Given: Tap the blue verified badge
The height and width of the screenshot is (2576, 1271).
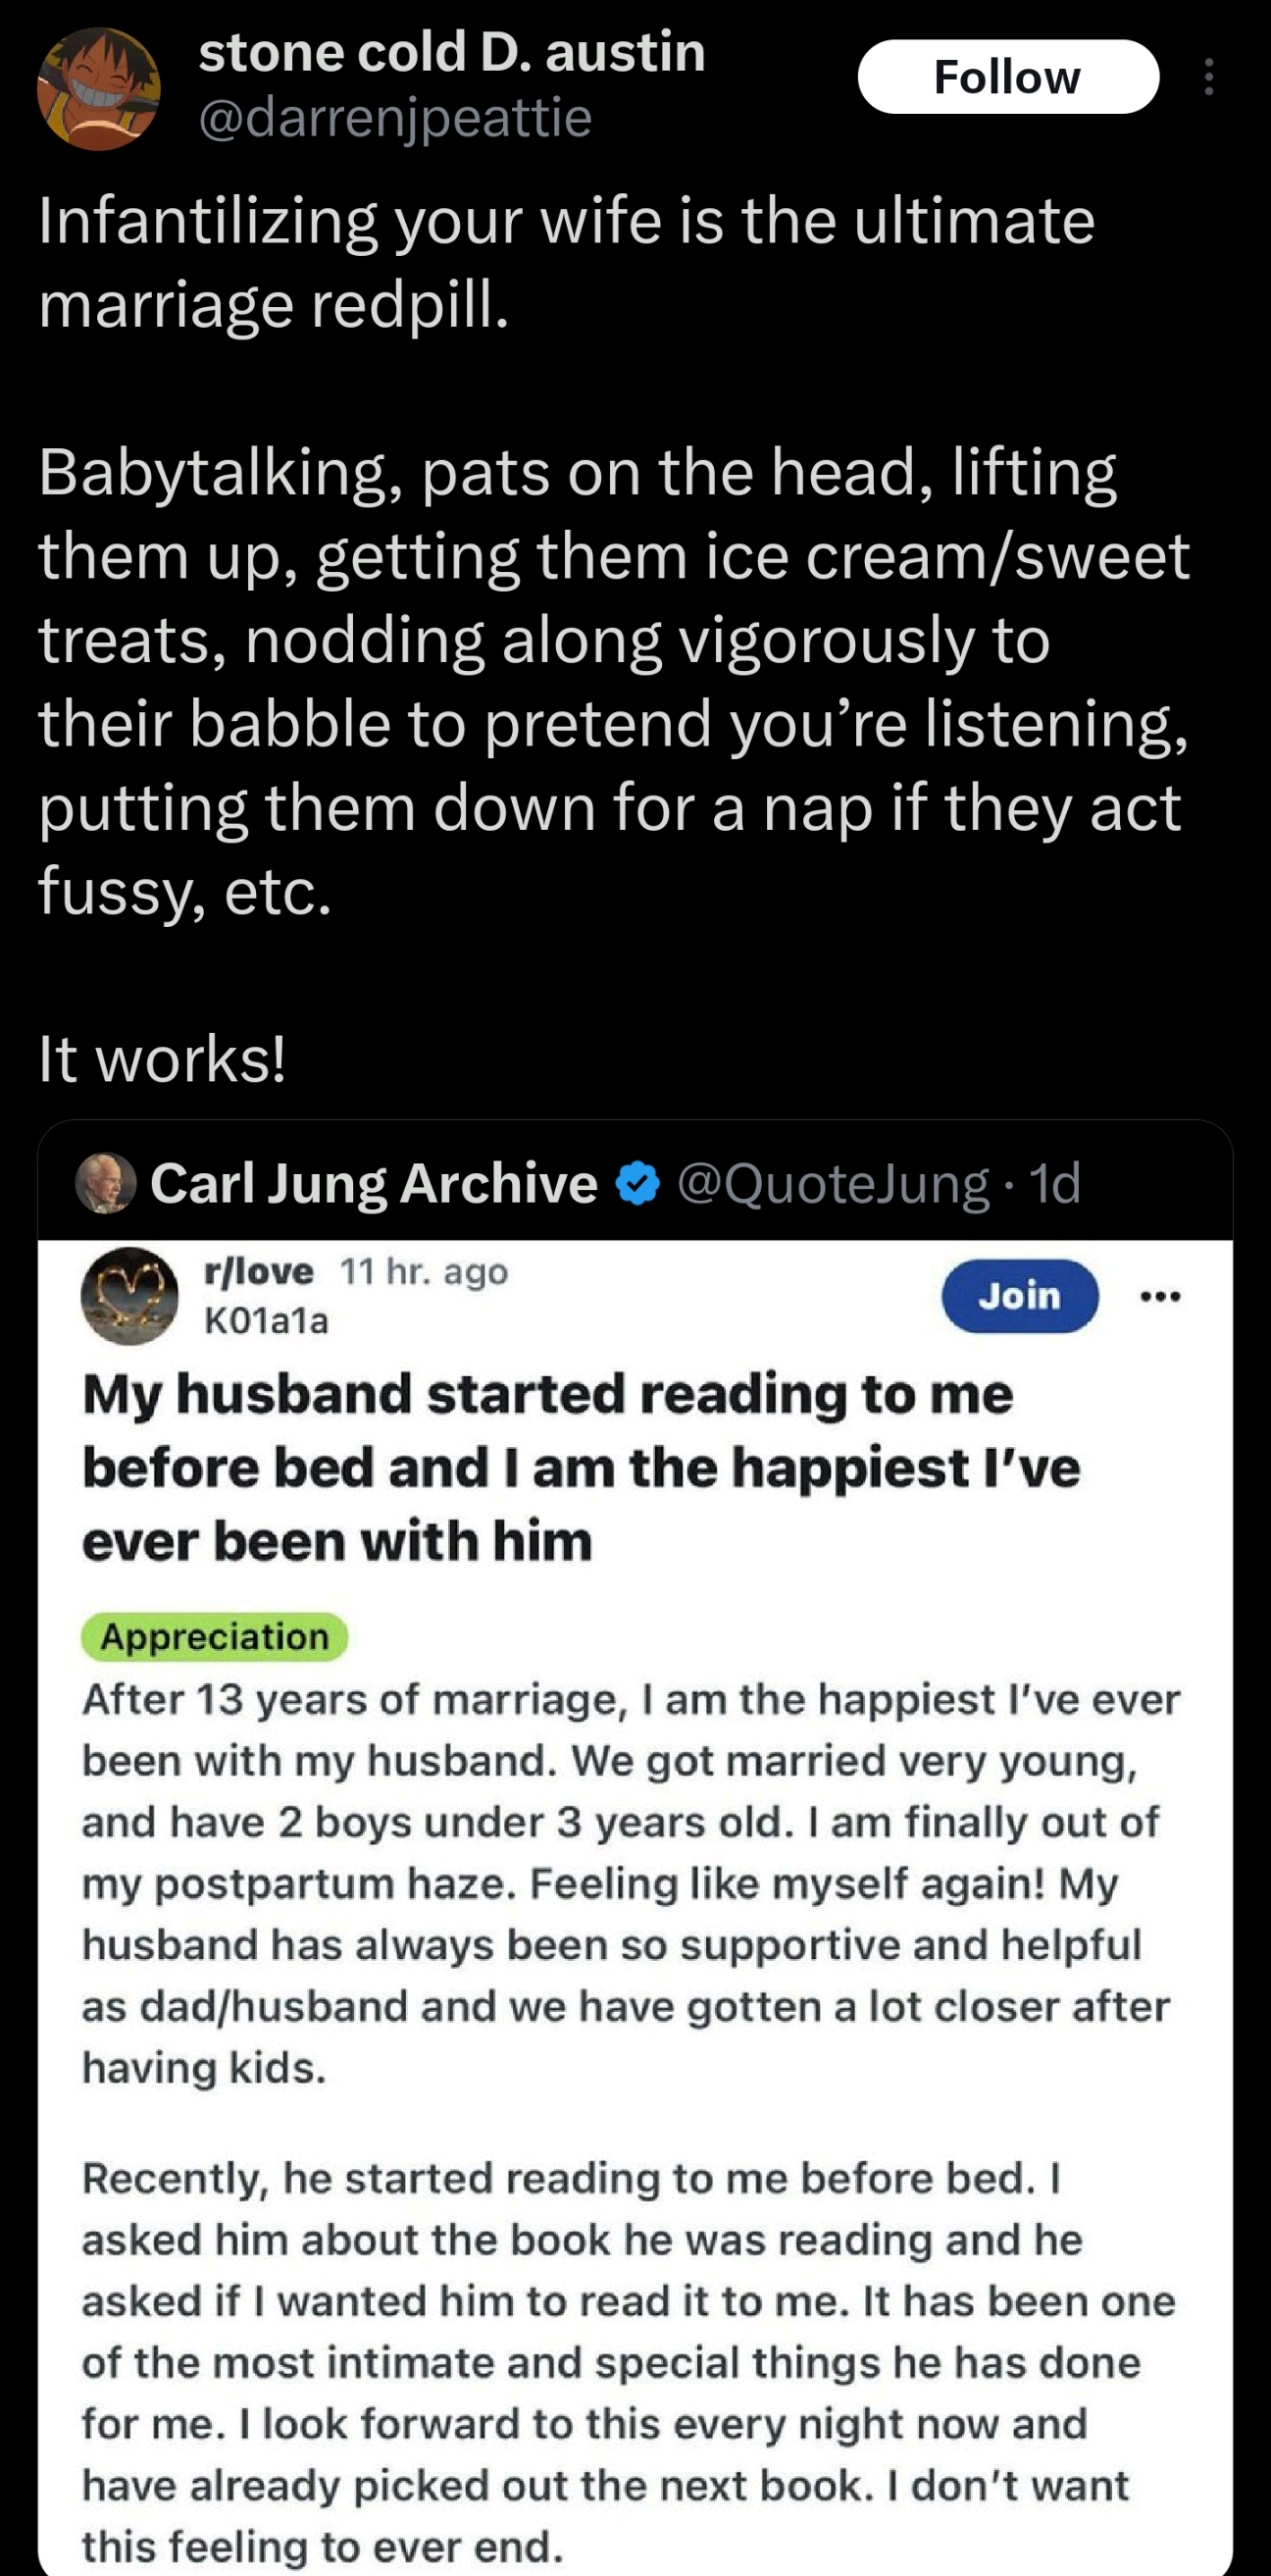Looking at the screenshot, I should click(638, 1183).
